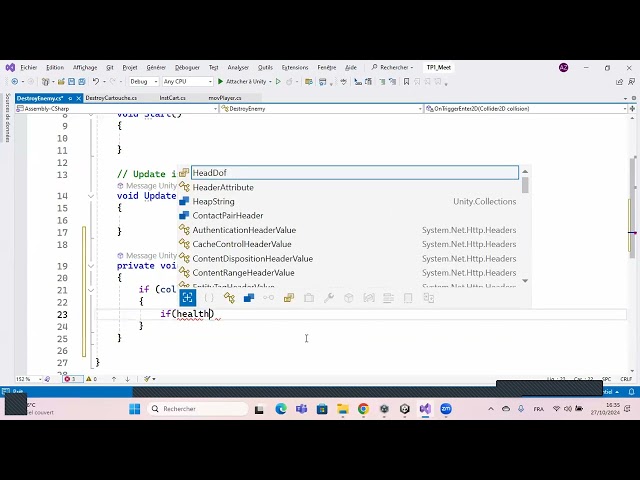
Task: Open the OnTriggerEnter2D member dropdown
Action: pos(526,109)
